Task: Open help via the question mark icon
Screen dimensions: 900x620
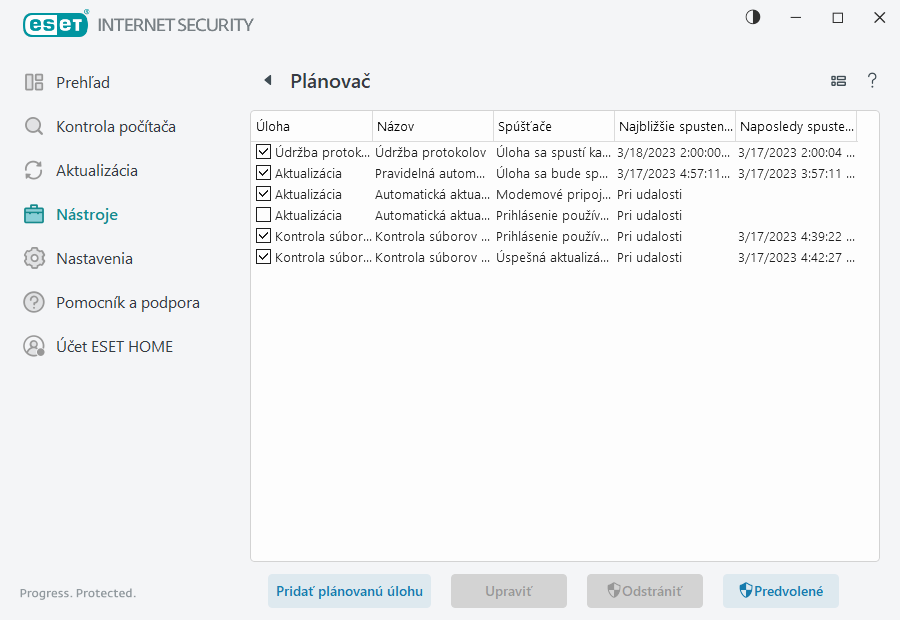Action: [x=872, y=81]
